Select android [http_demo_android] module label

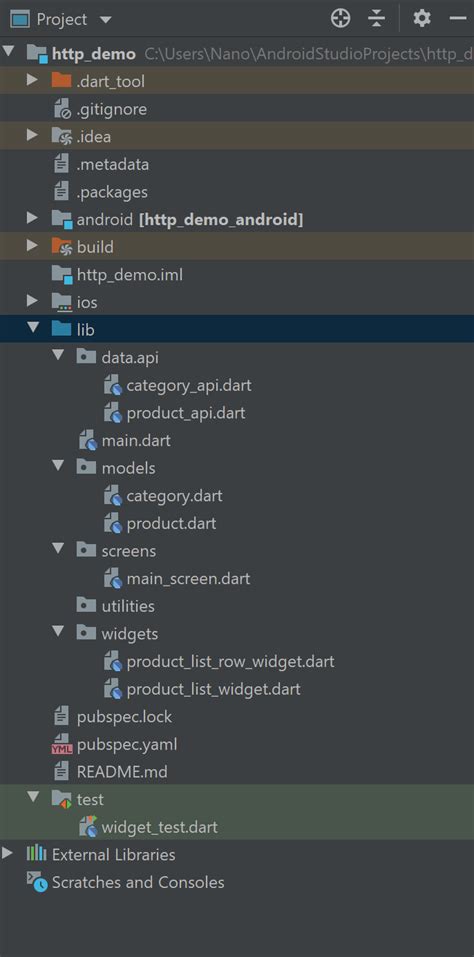190,219
